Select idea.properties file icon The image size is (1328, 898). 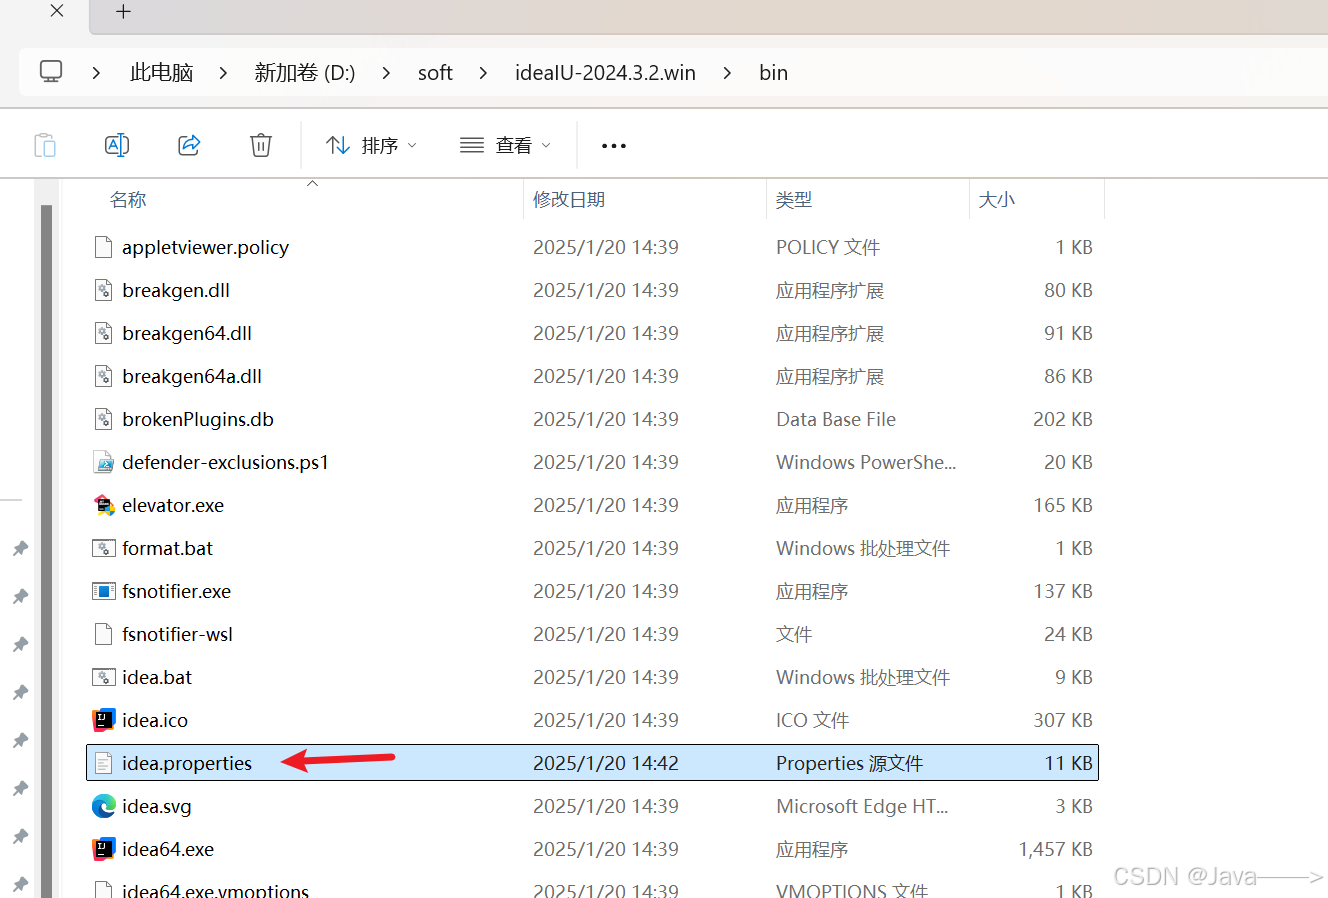coord(103,763)
